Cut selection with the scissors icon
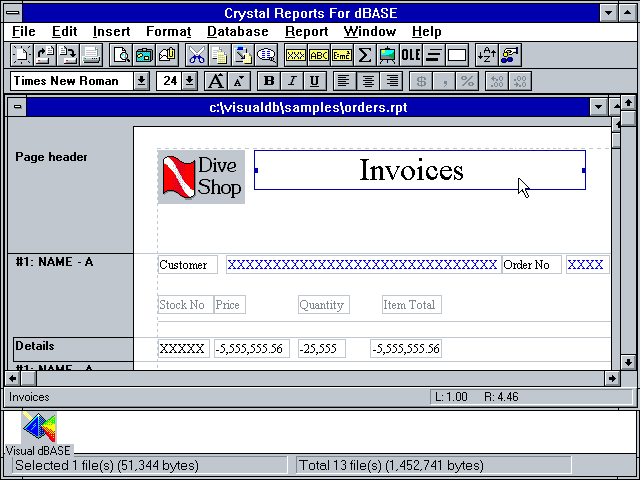The height and width of the screenshot is (480, 640). tap(197, 55)
